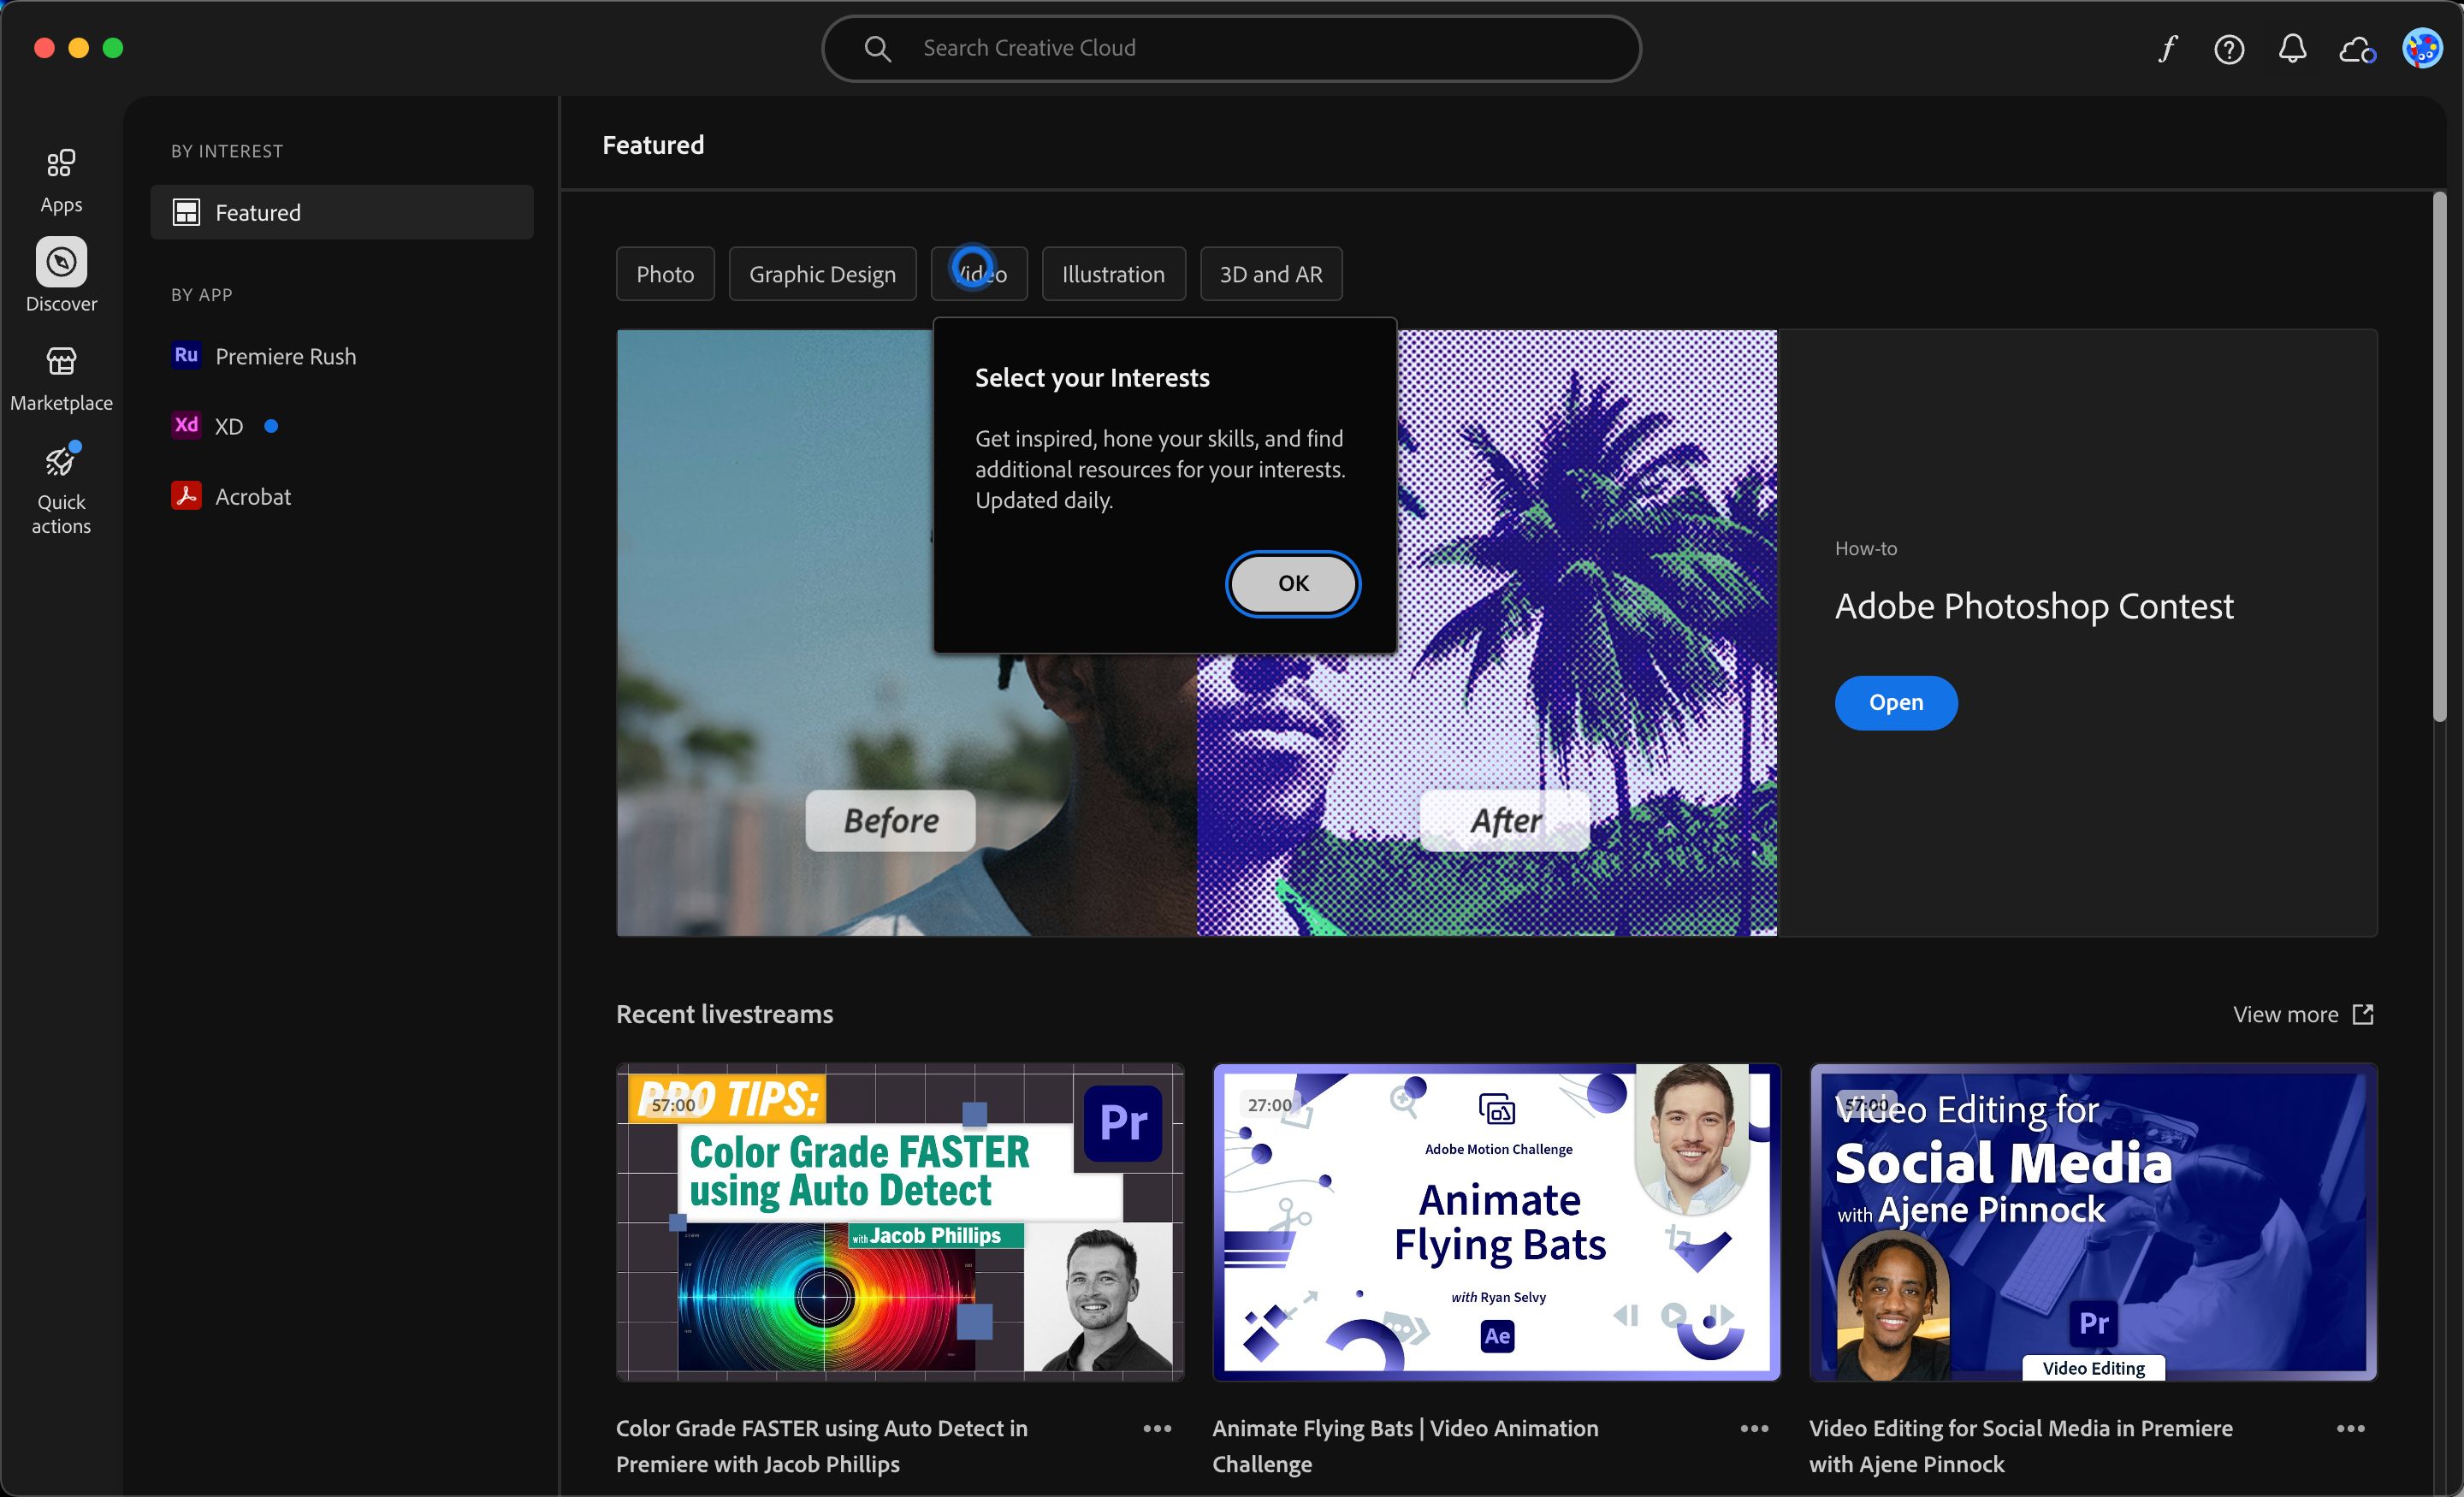This screenshot has height=1497, width=2464.
Task: Click the macOS green full-screen button
Action: 113,48
